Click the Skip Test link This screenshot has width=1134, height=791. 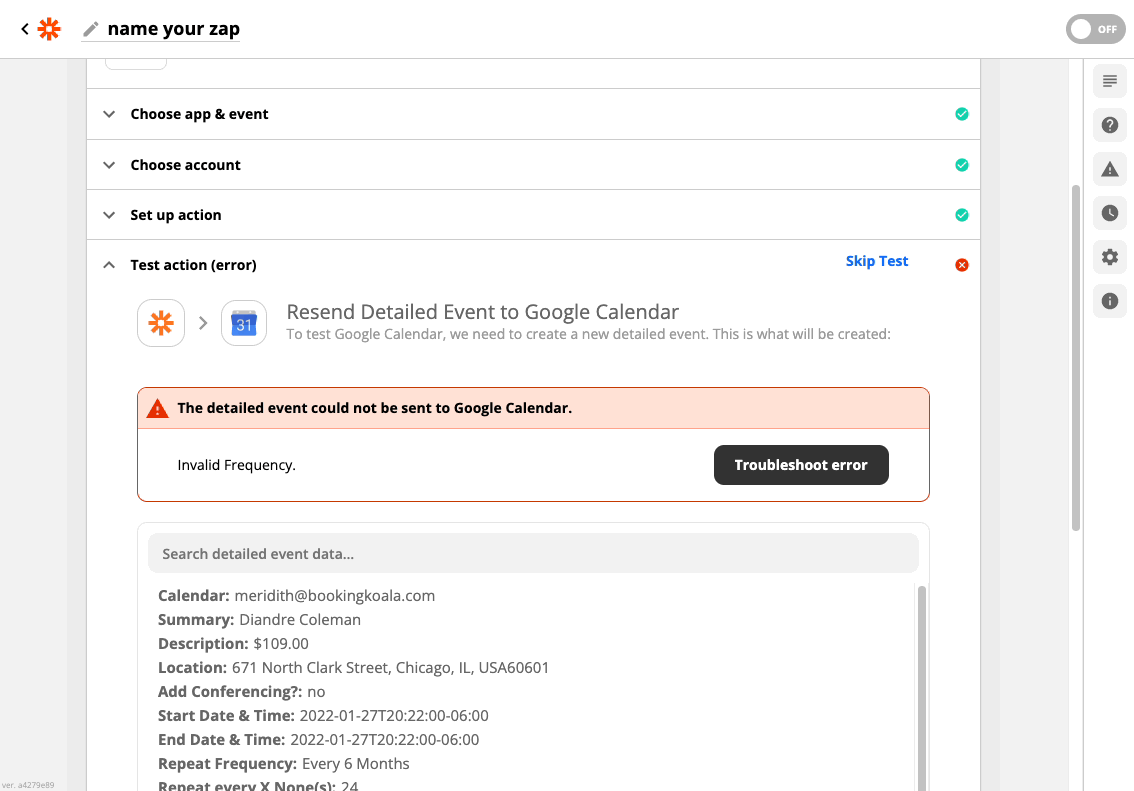(877, 261)
